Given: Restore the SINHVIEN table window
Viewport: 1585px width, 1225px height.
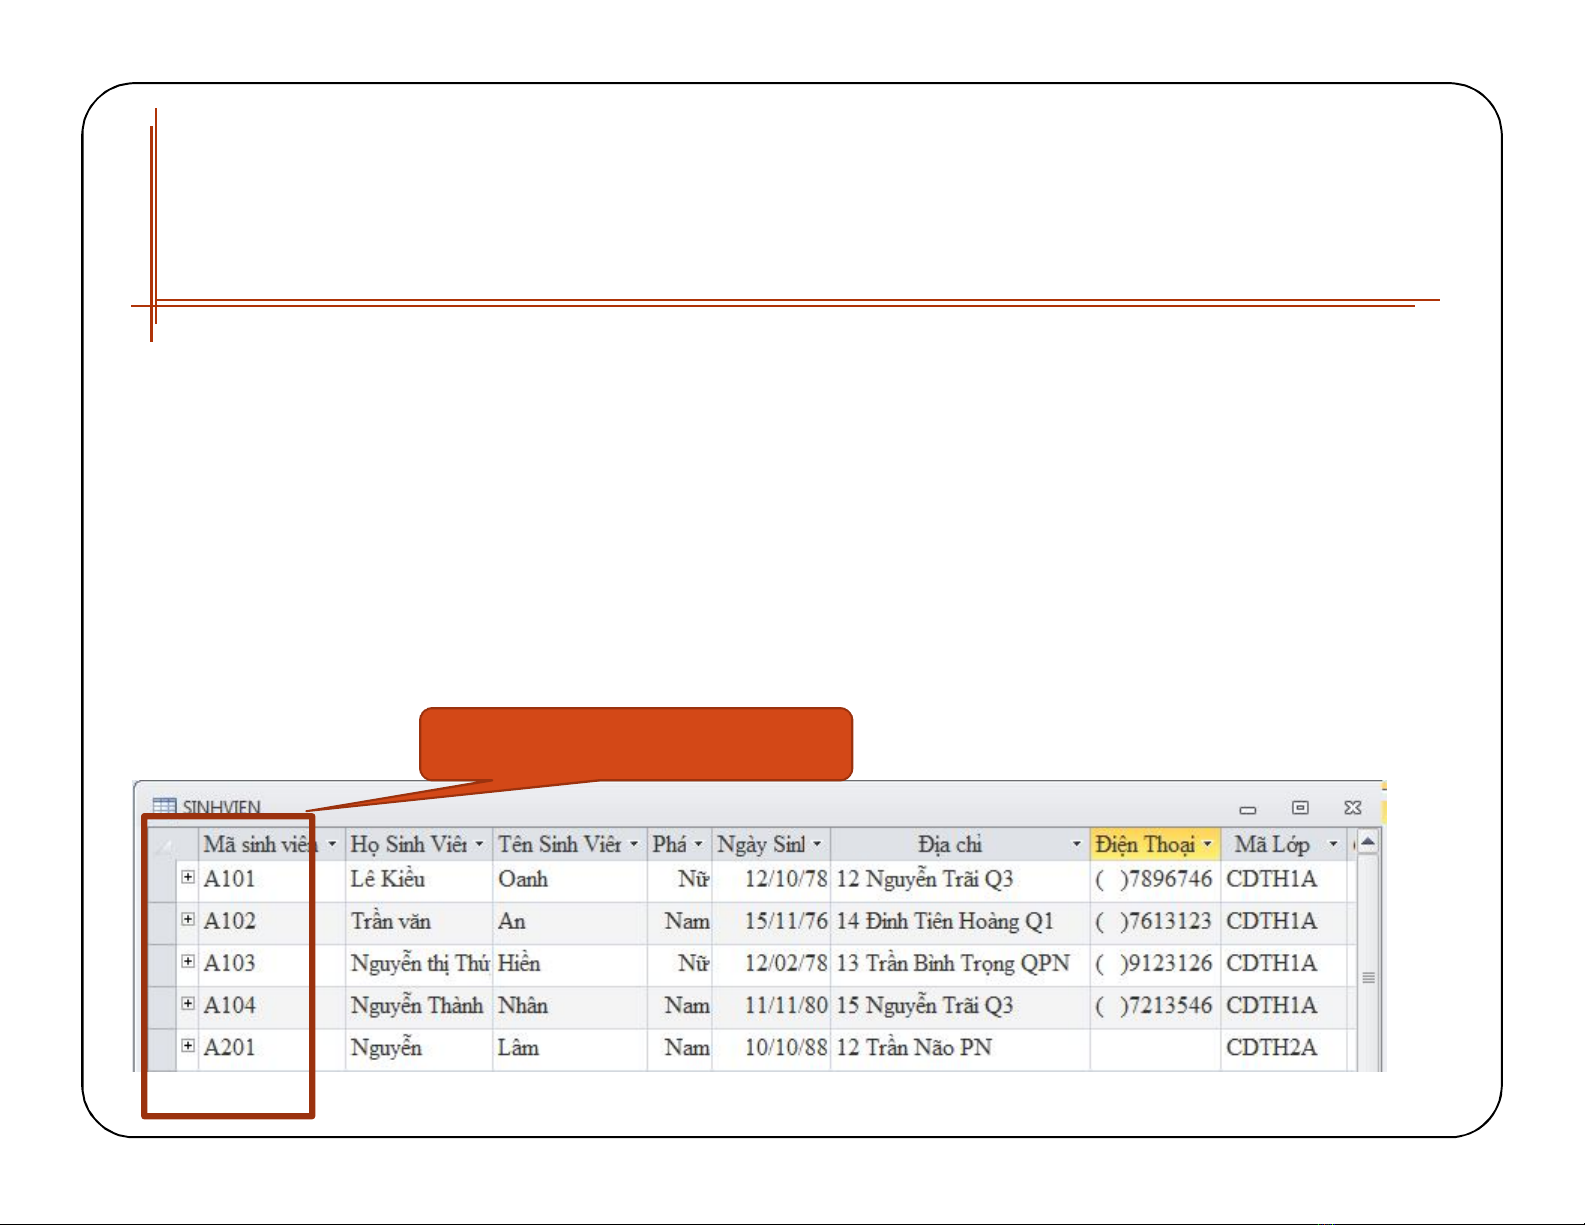Looking at the screenshot, I should coord(1300,807).
